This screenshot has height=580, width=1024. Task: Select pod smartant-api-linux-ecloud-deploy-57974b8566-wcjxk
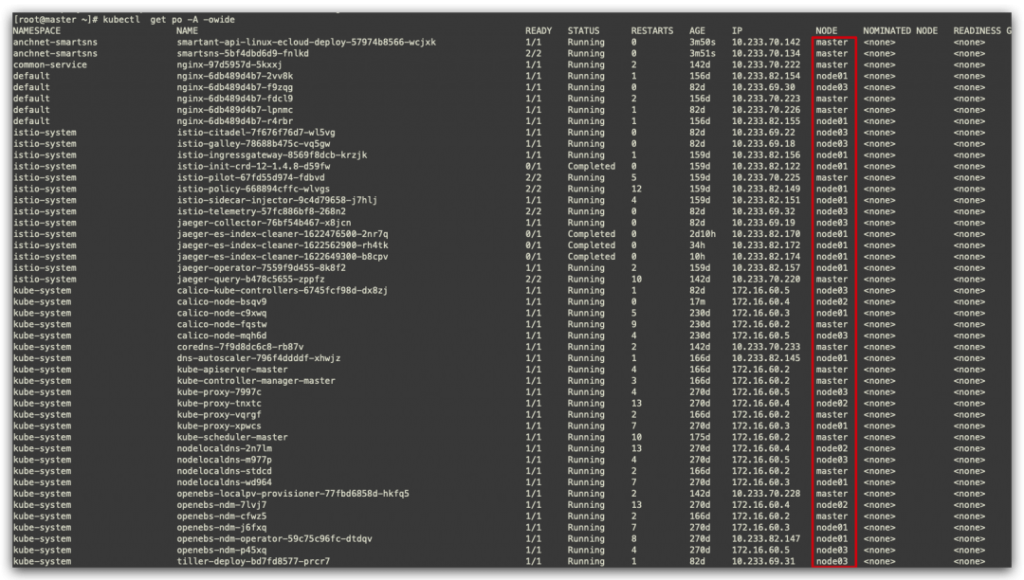(306, 42)
